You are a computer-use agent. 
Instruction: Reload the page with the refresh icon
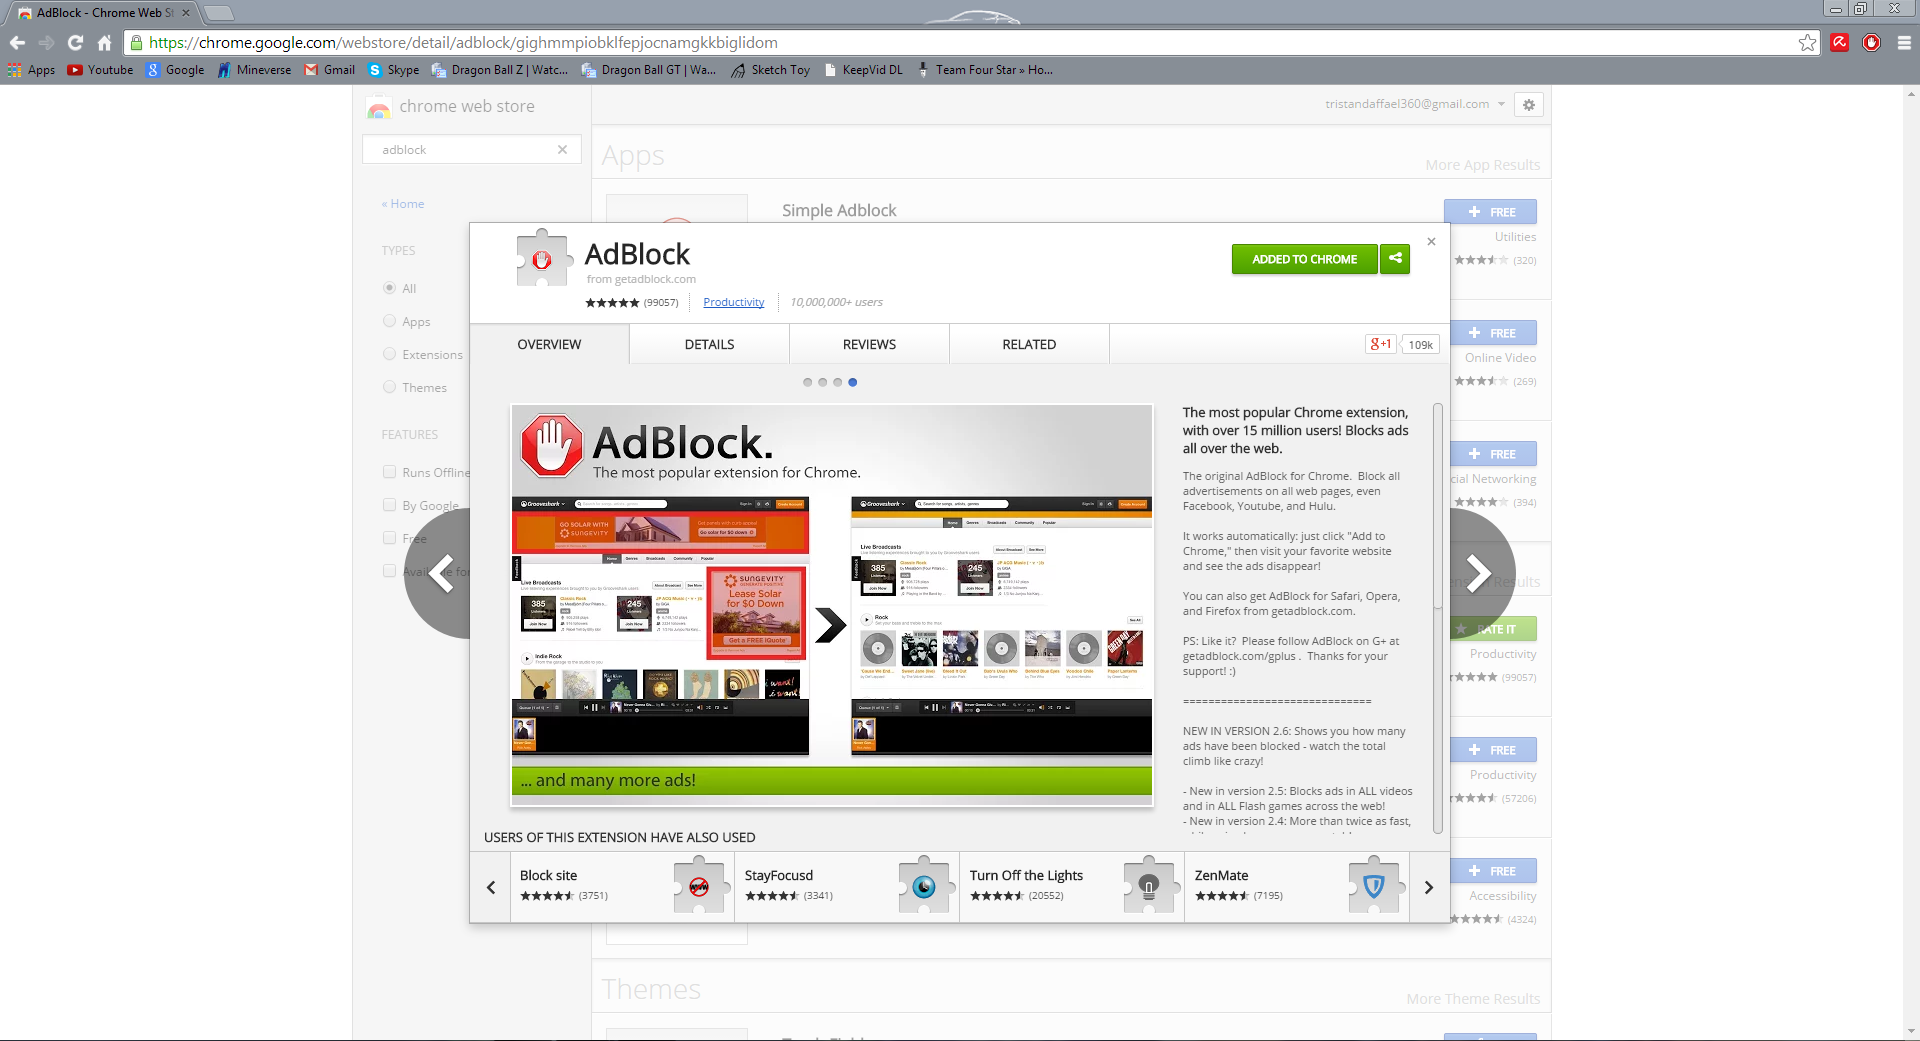tap(75, 43)
